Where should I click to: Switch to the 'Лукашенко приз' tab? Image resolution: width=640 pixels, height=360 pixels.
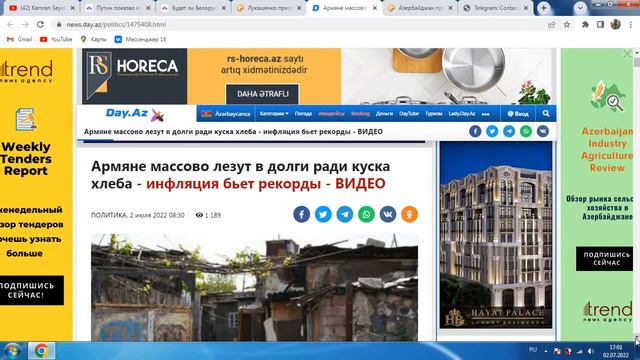(x=269, y=8)
